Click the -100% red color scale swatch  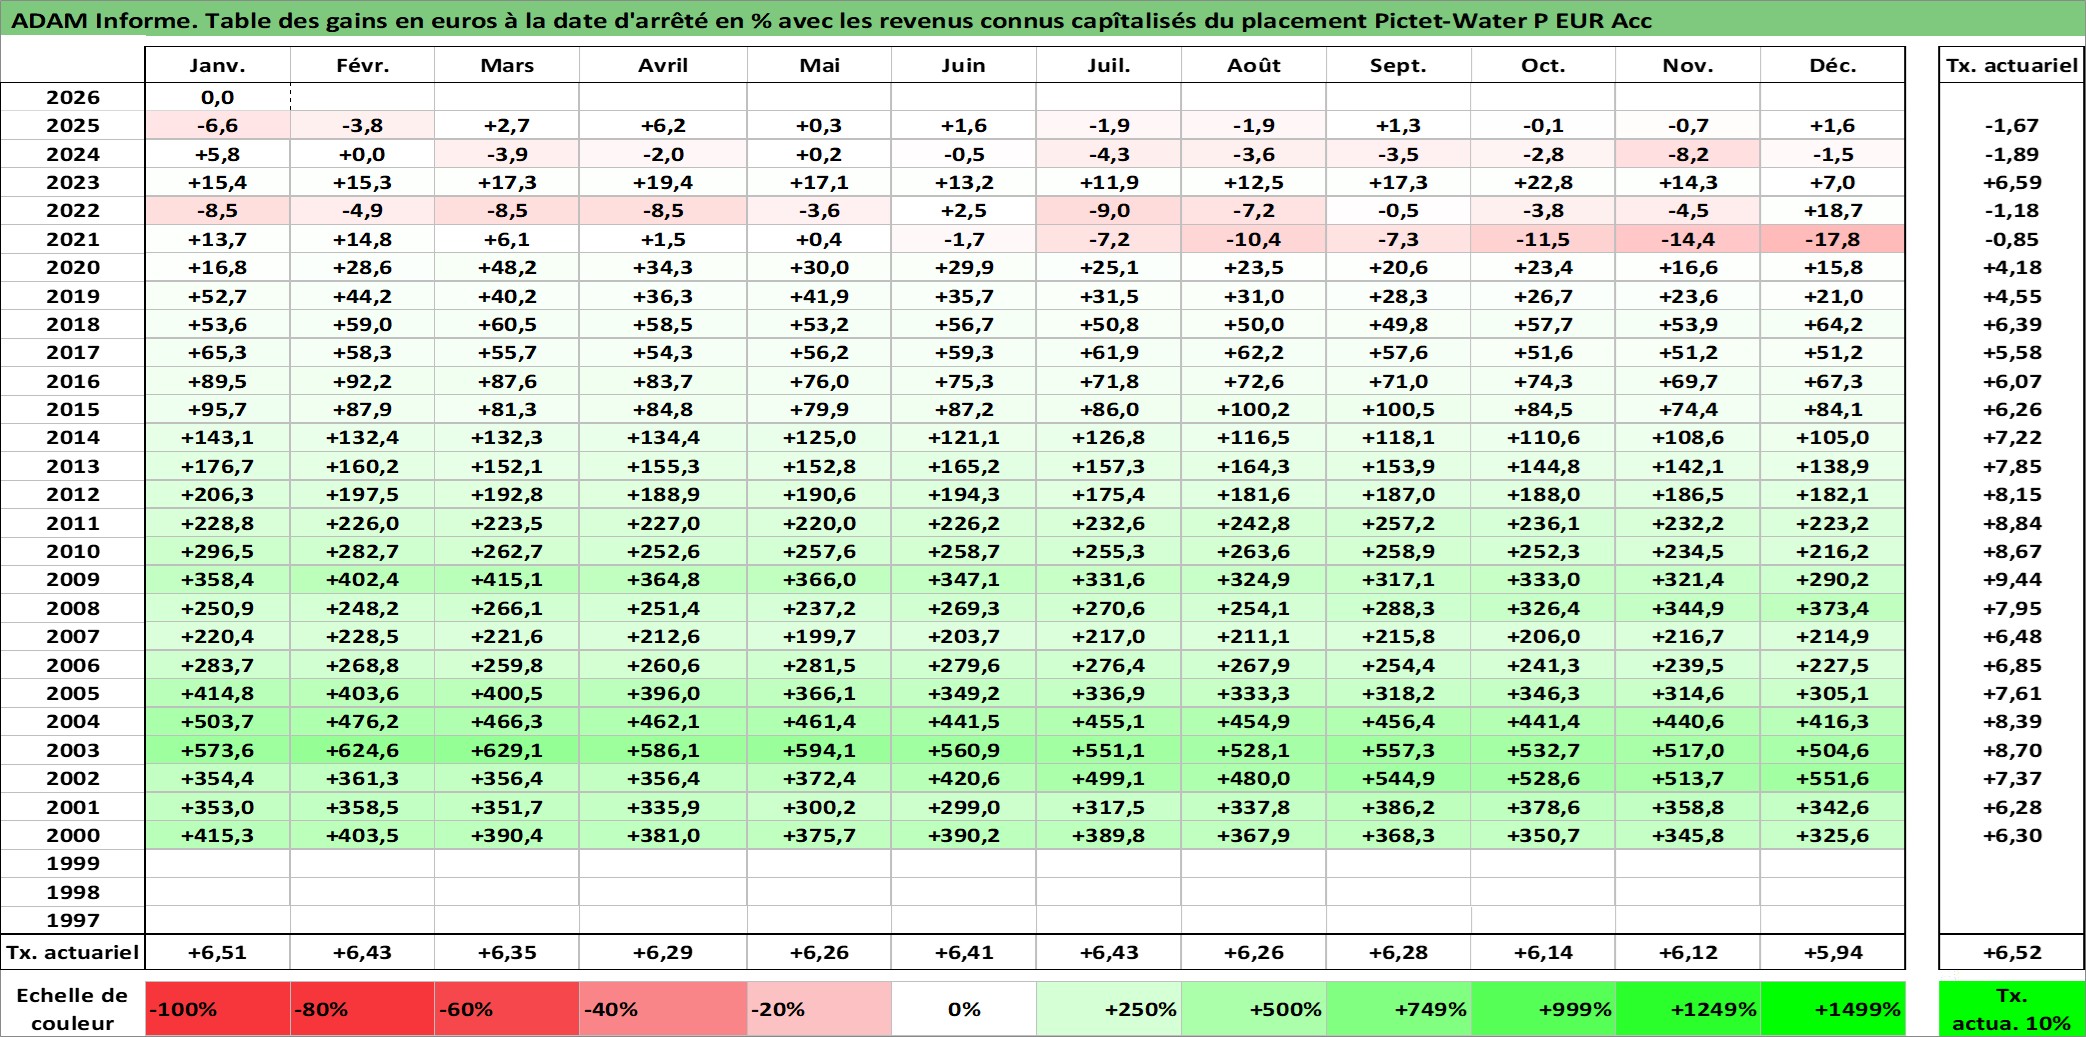pyautogui.click(x=218, y=1009)
